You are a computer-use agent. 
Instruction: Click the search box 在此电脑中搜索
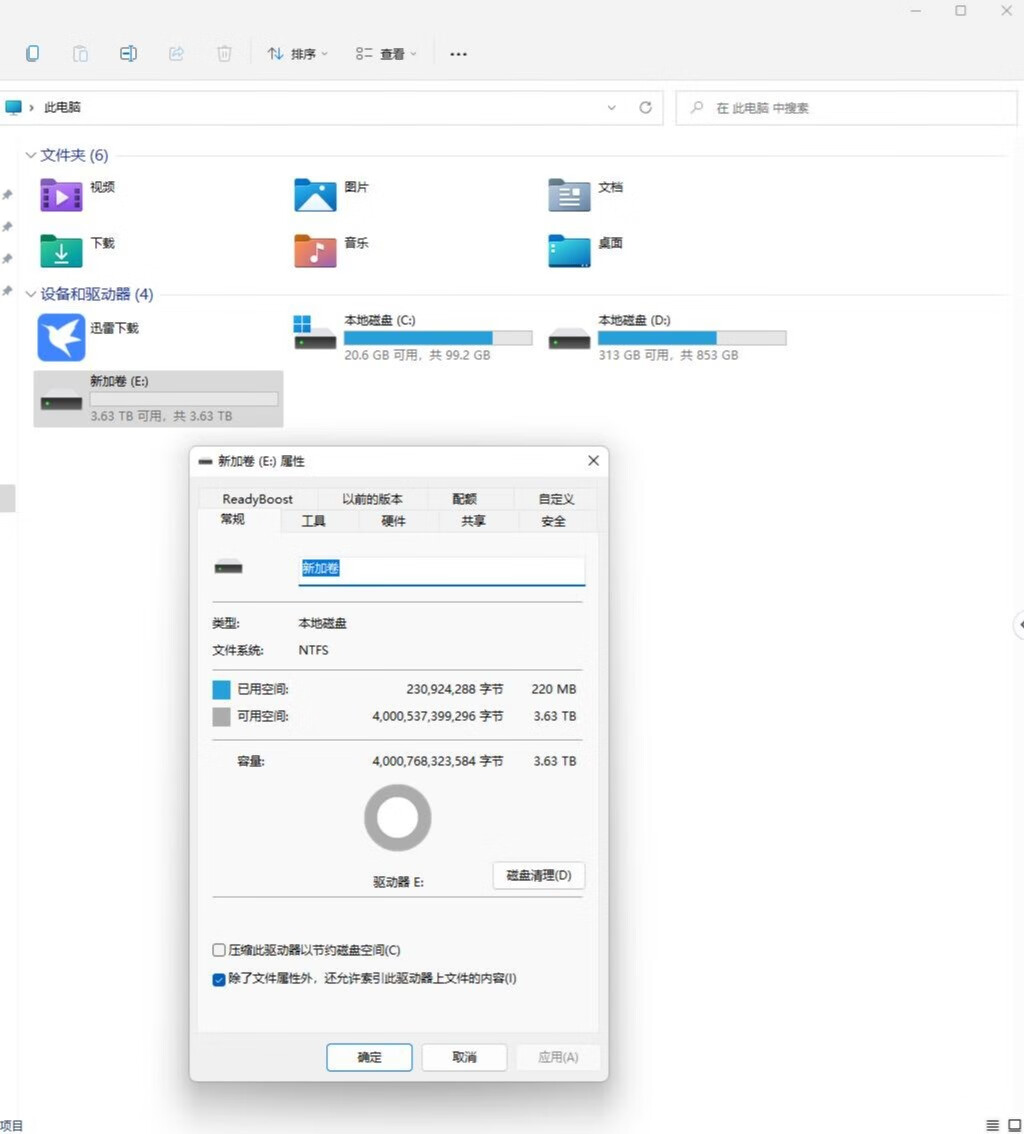point(846,108)
